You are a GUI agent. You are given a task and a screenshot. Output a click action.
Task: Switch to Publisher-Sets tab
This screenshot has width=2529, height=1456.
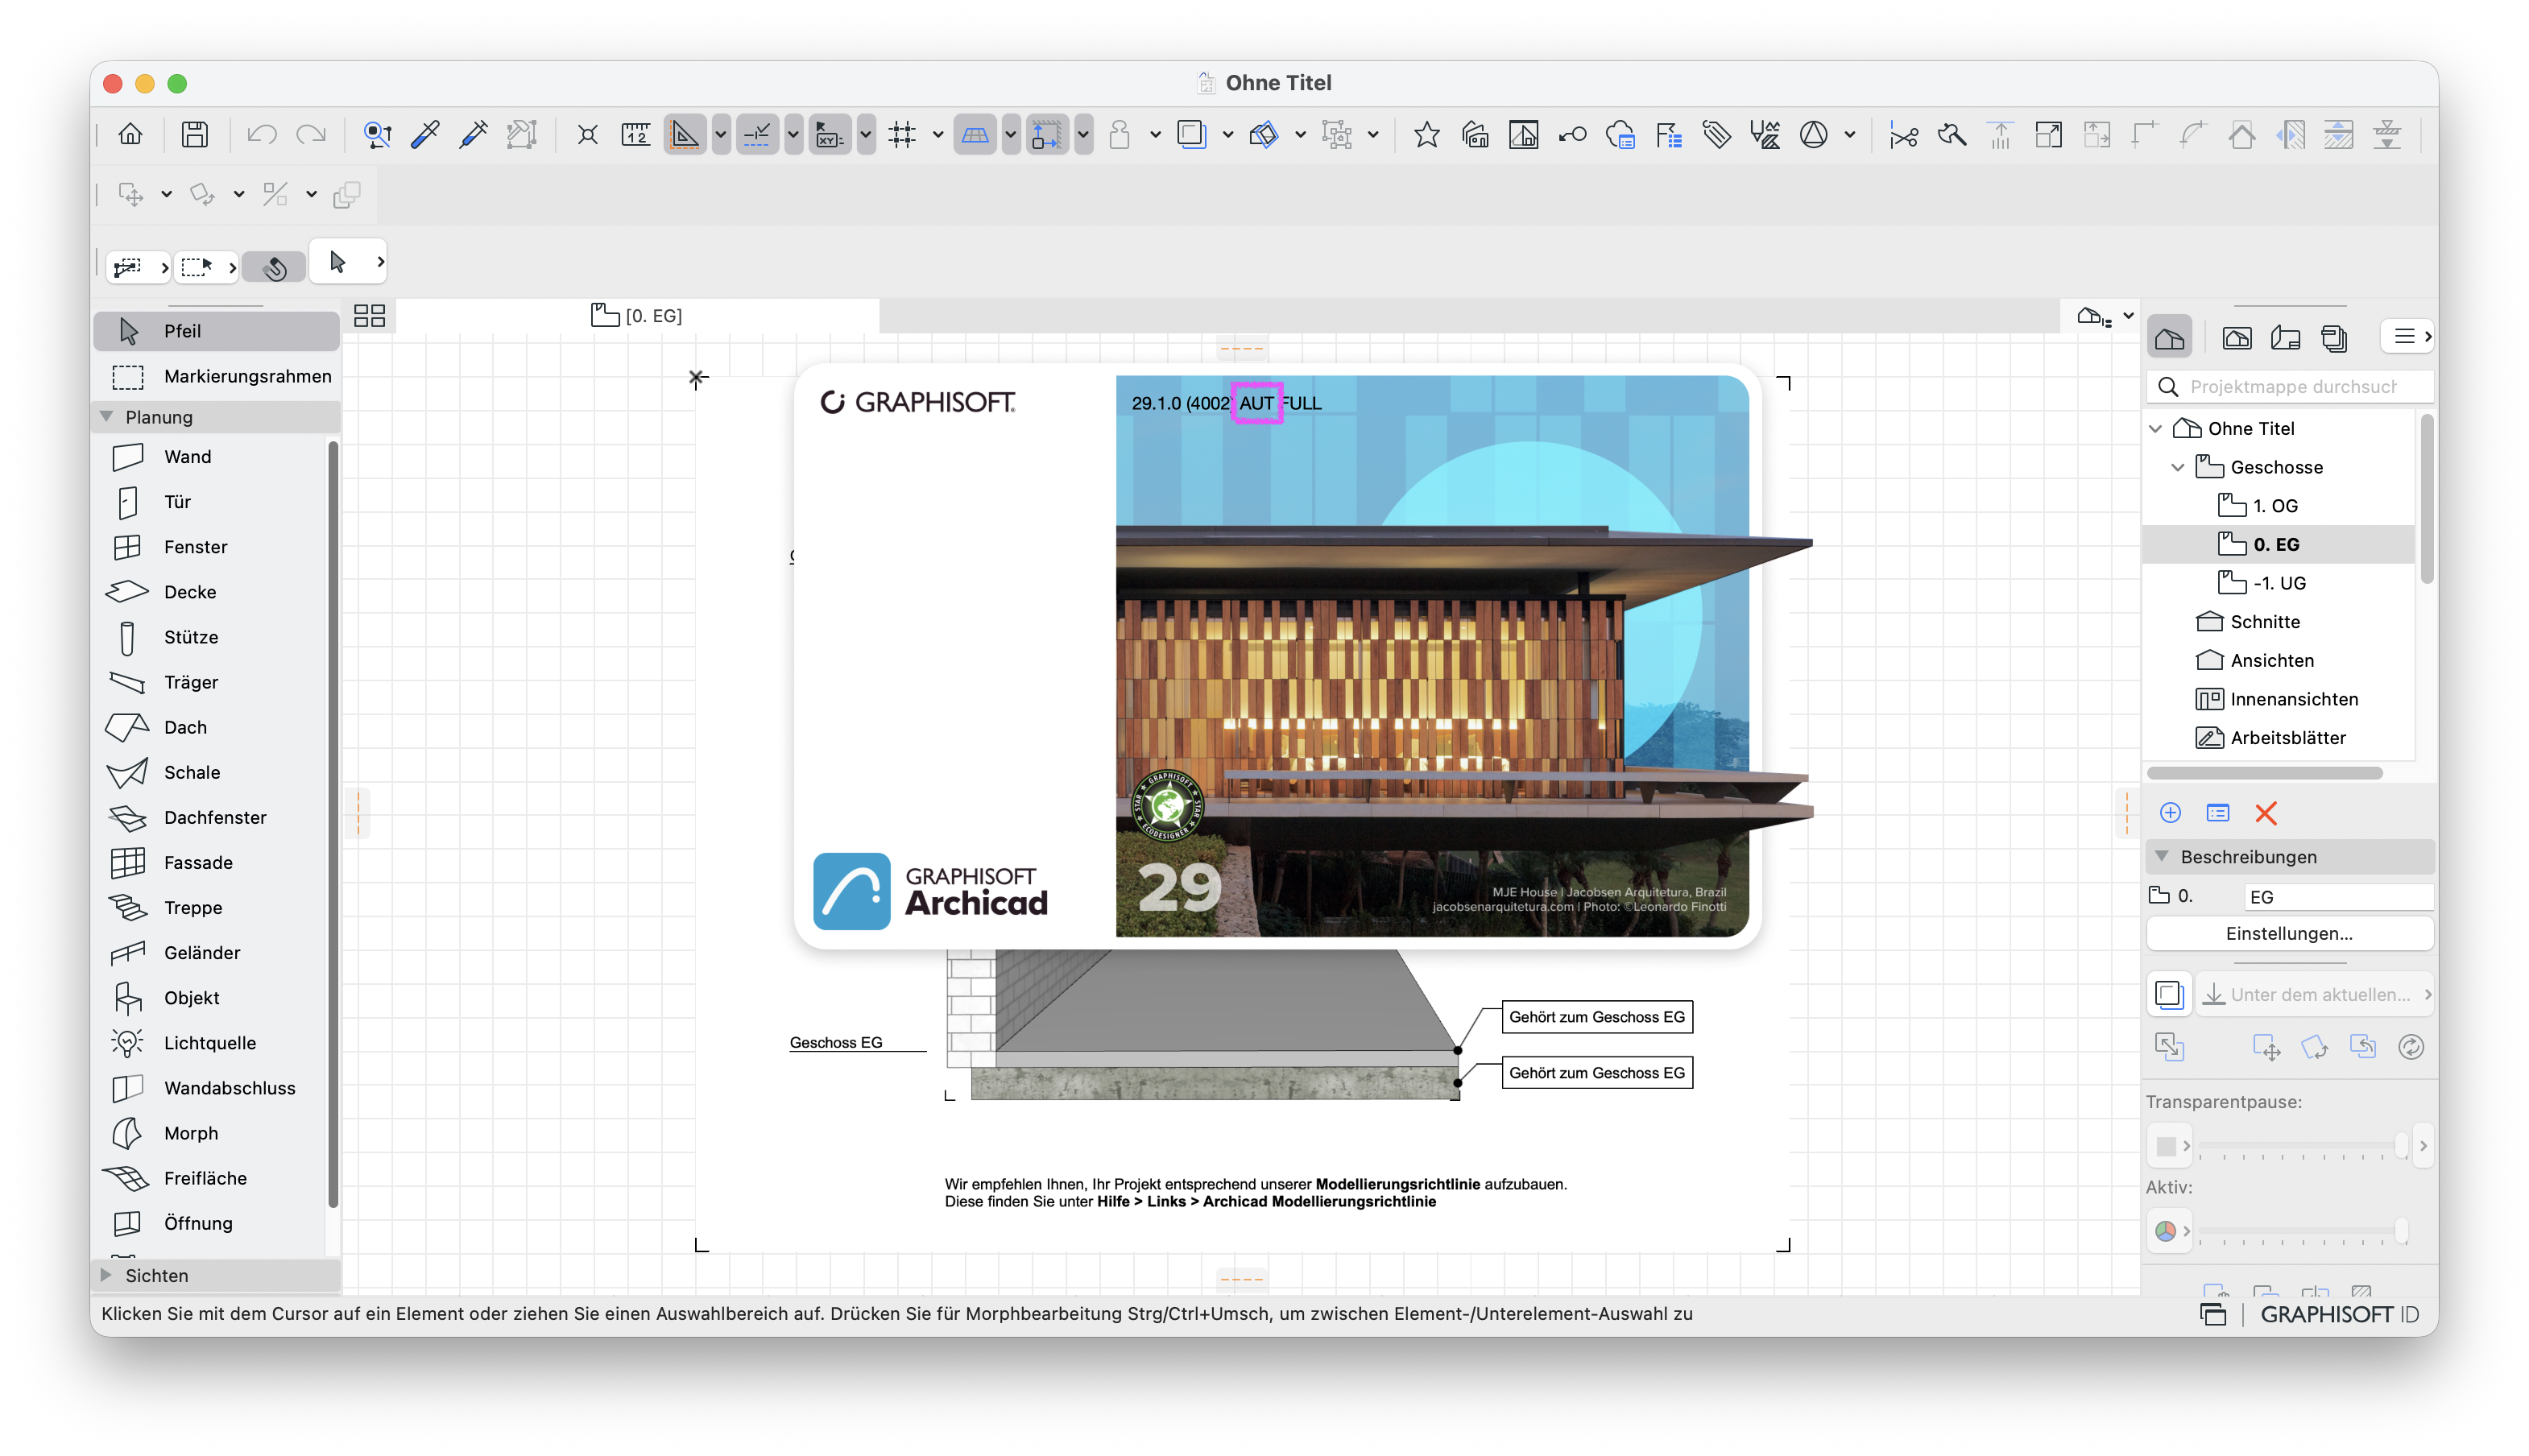click(x=2335, y=338)
